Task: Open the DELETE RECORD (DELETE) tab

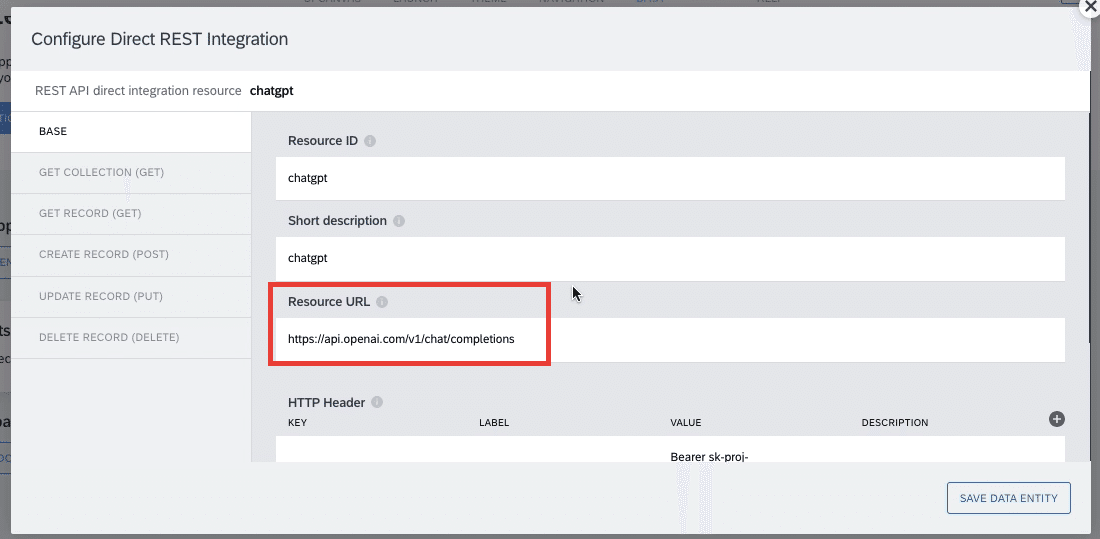Action: [131, 338]
